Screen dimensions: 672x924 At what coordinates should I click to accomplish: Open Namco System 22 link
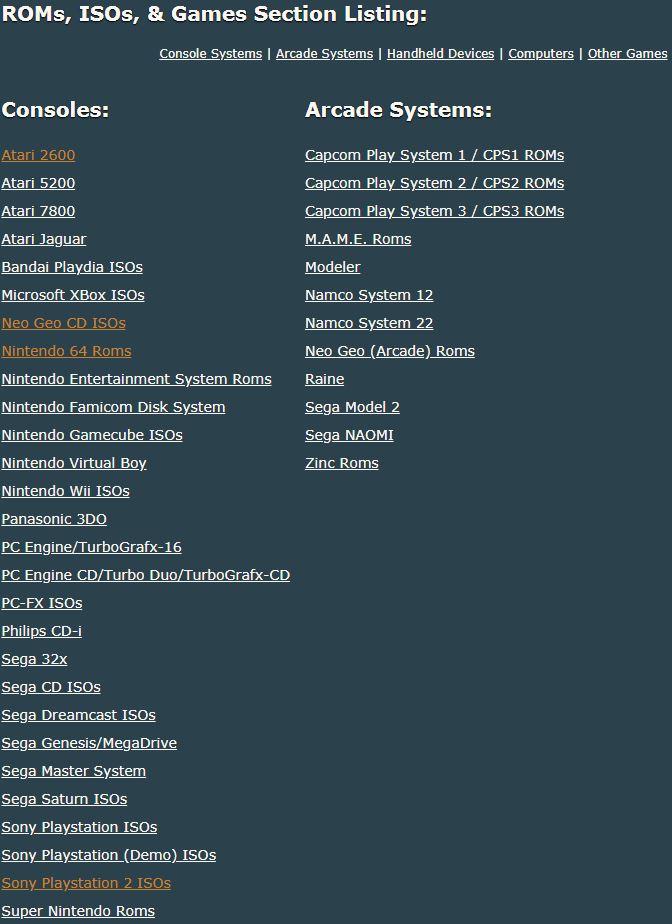click(369, 323)
